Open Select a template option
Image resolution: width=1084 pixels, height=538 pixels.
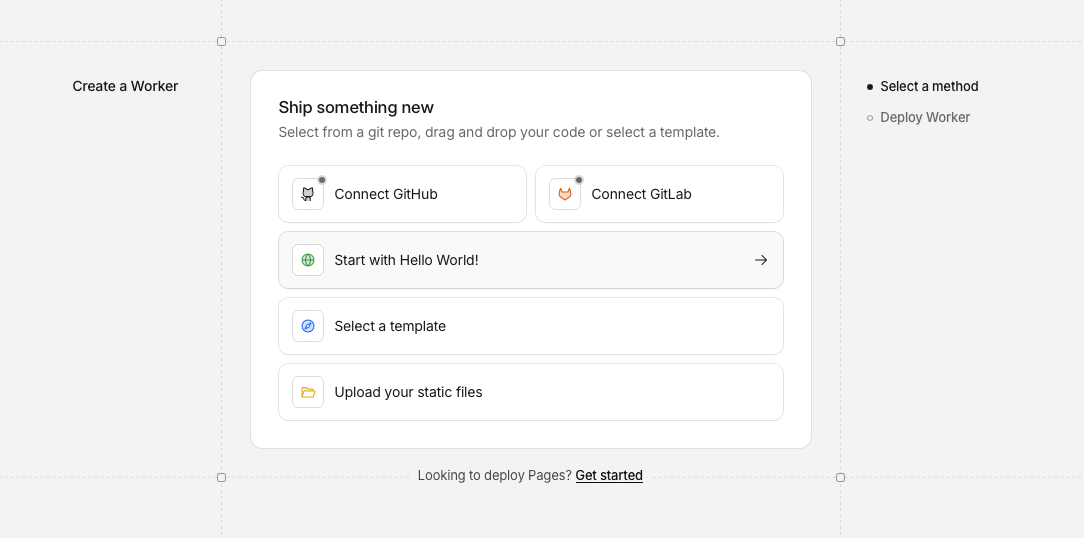[390, 326]
